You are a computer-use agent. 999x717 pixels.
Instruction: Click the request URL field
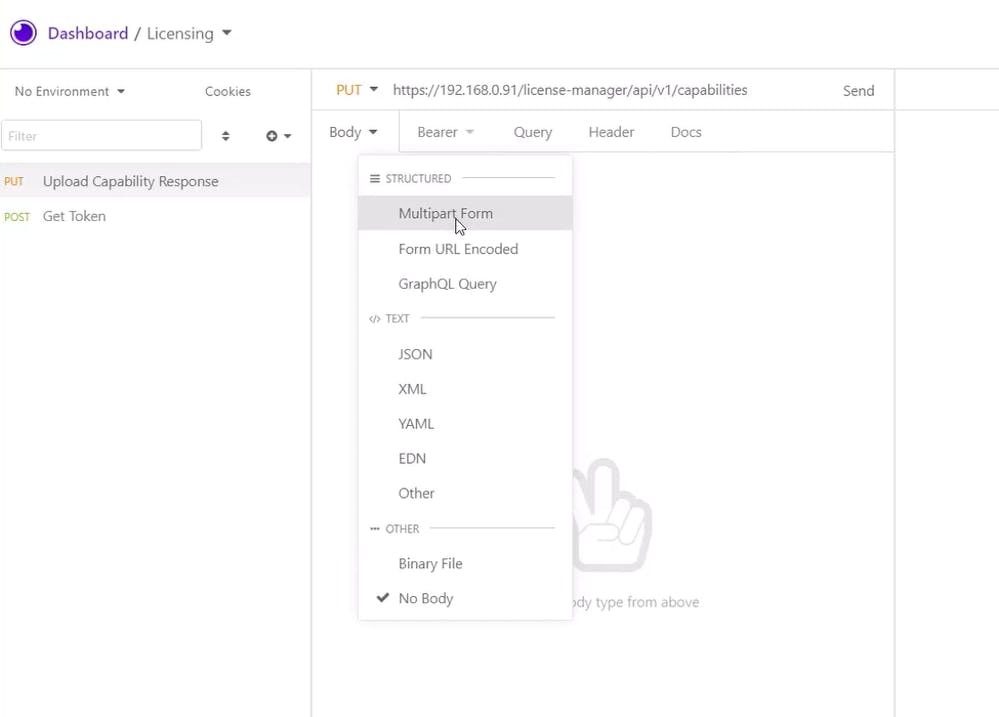click(x=570, y=90)
